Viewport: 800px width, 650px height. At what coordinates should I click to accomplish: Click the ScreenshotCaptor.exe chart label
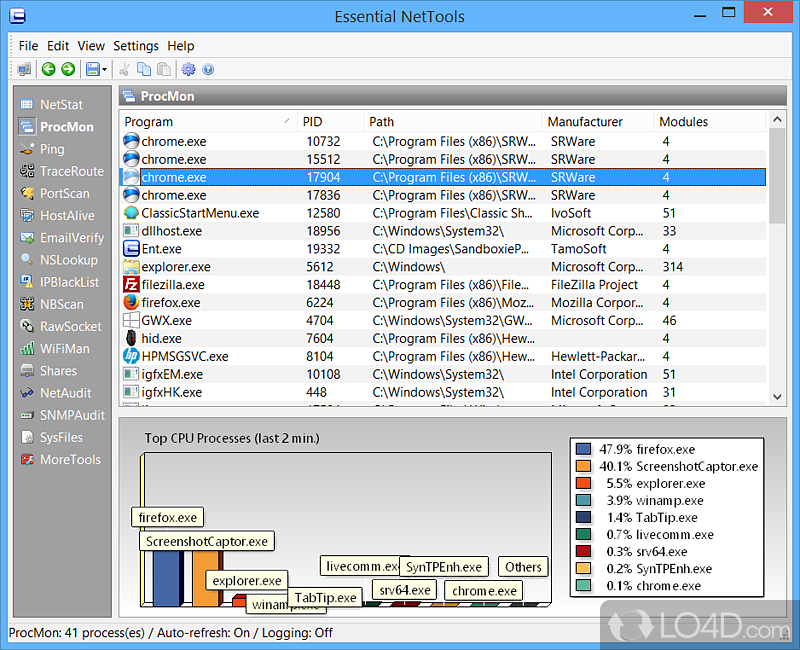(x=206, y=541)
